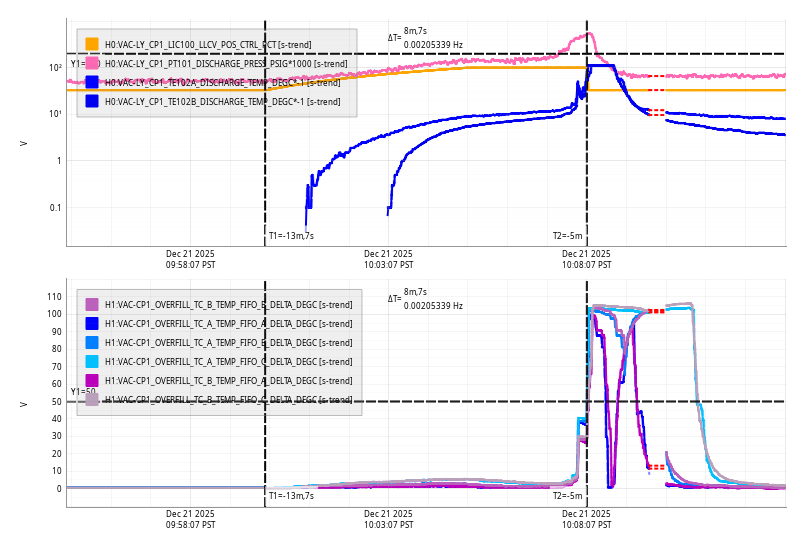The image size is (804, 551).
Task: Select the T2=-5m cursor label in top plot
Action: [x=567, y=236]
